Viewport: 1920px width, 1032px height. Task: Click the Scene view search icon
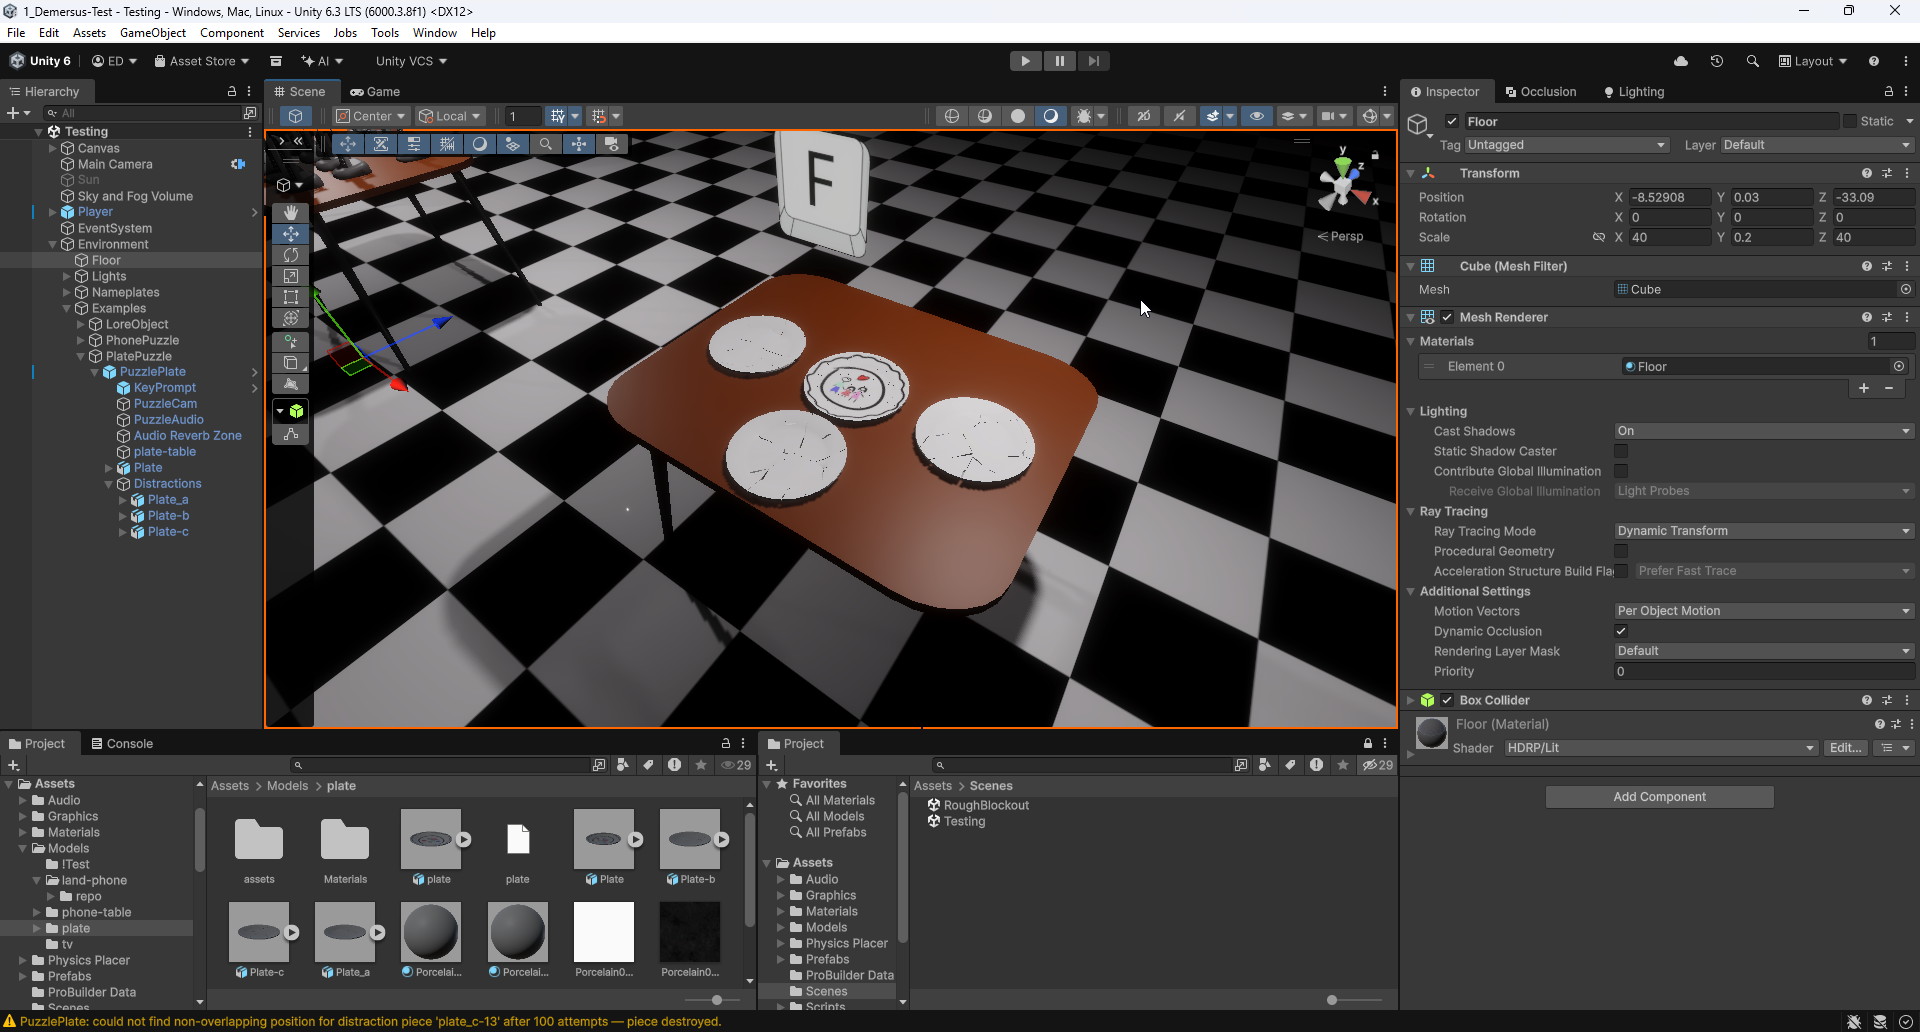tap(547, 143)
